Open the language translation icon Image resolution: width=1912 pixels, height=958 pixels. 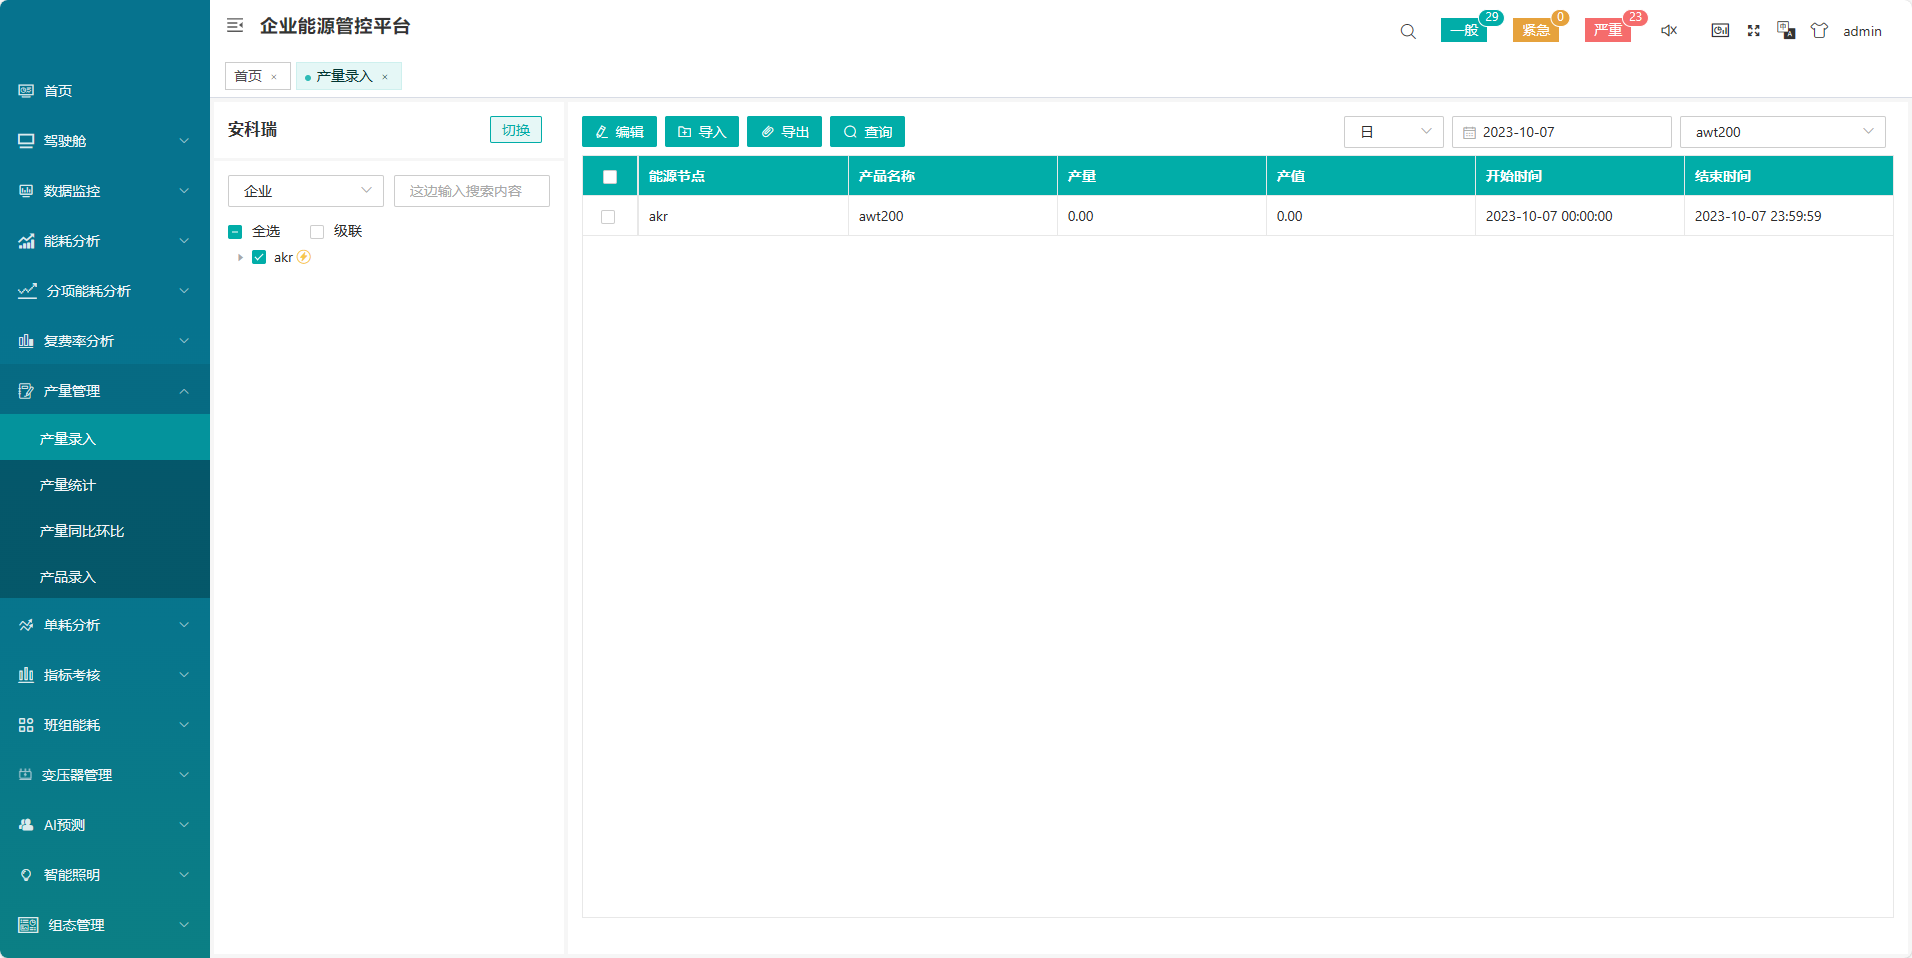(1786, 31)
